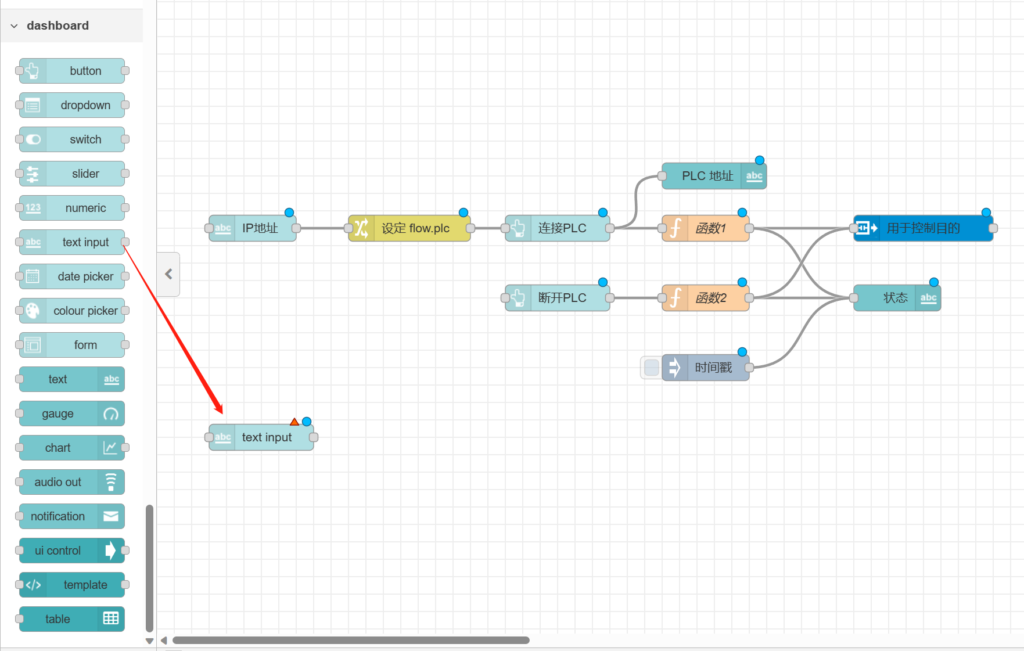Screen dimensions: 1024x651
Task: Collapse the dashboard palette category
Action: tap(15, 26)
